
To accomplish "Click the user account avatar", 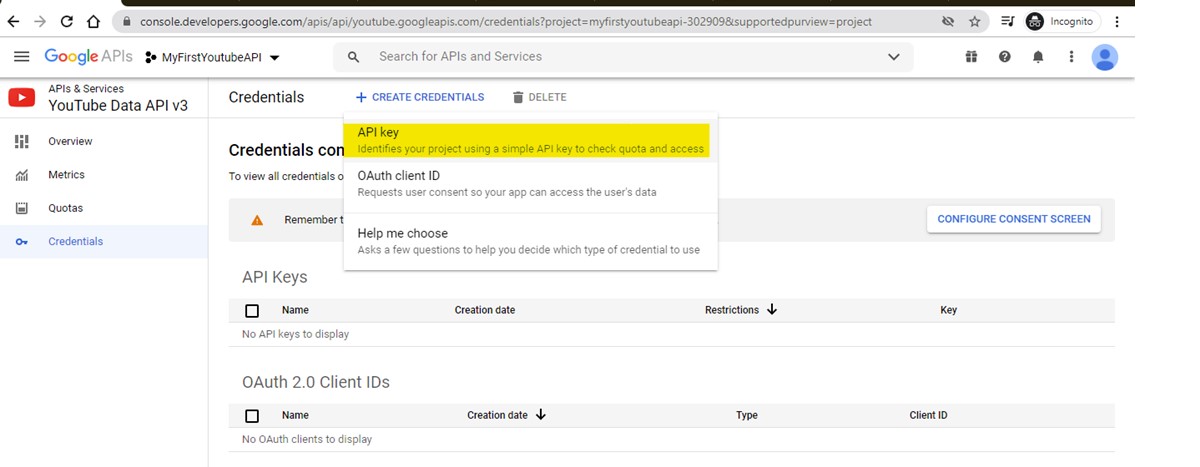I will 1104,58.
